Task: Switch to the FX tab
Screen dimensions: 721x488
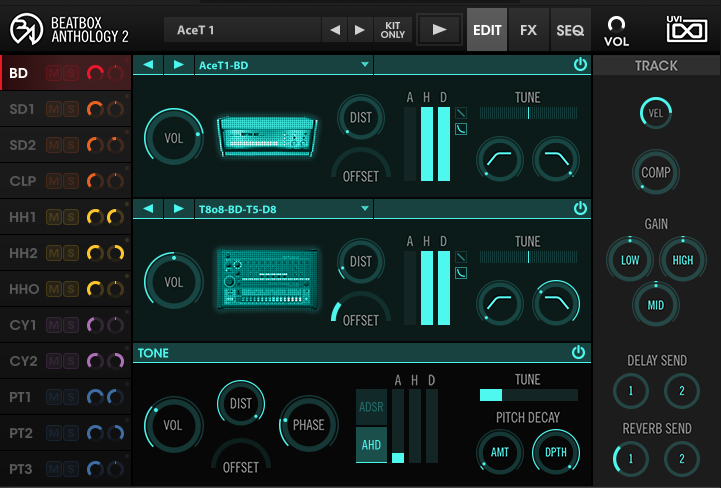Action: [528, 30]
